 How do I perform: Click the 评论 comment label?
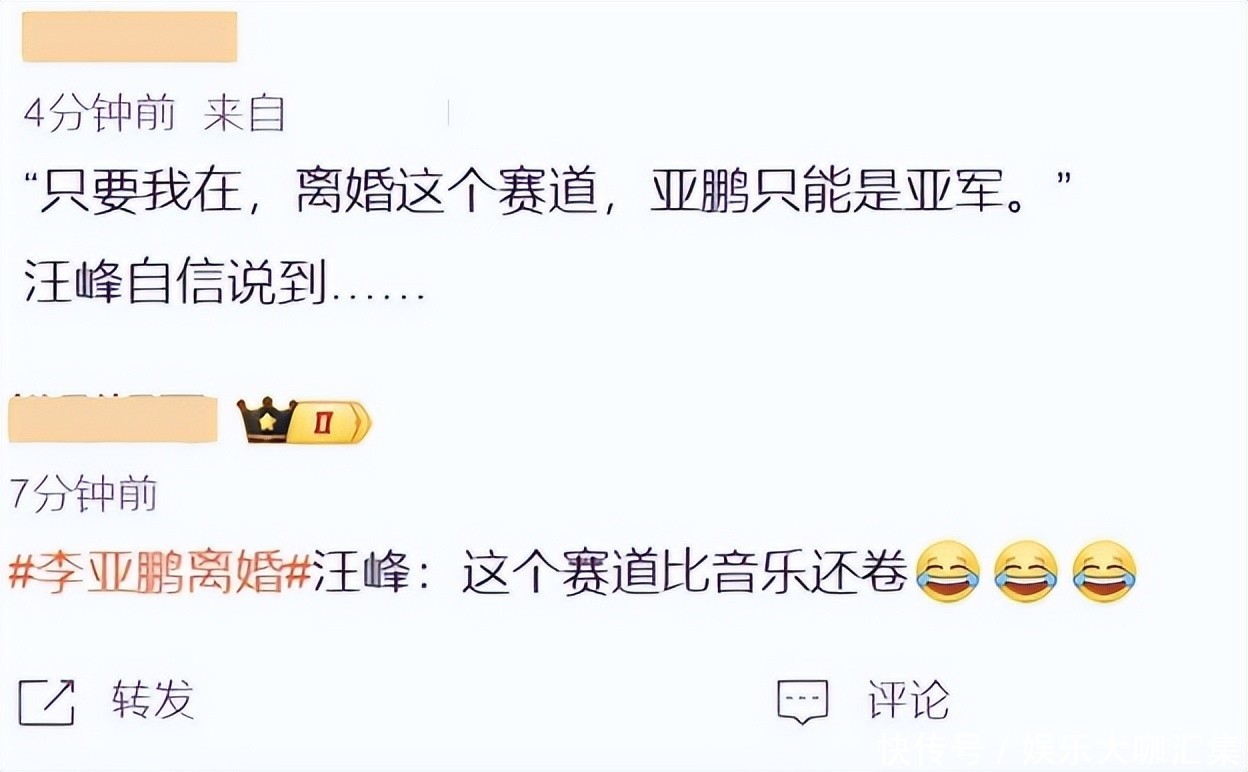pyautogui.click(x=908, y=700)
